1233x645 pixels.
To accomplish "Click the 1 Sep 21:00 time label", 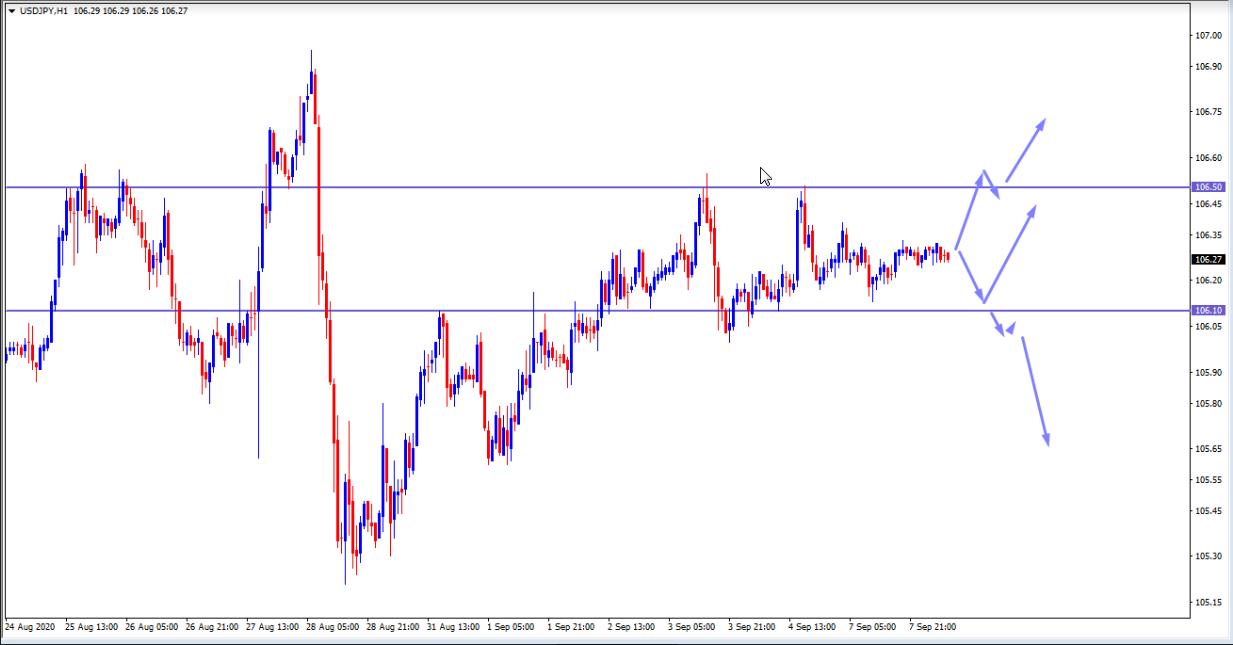I will (572, 627).
